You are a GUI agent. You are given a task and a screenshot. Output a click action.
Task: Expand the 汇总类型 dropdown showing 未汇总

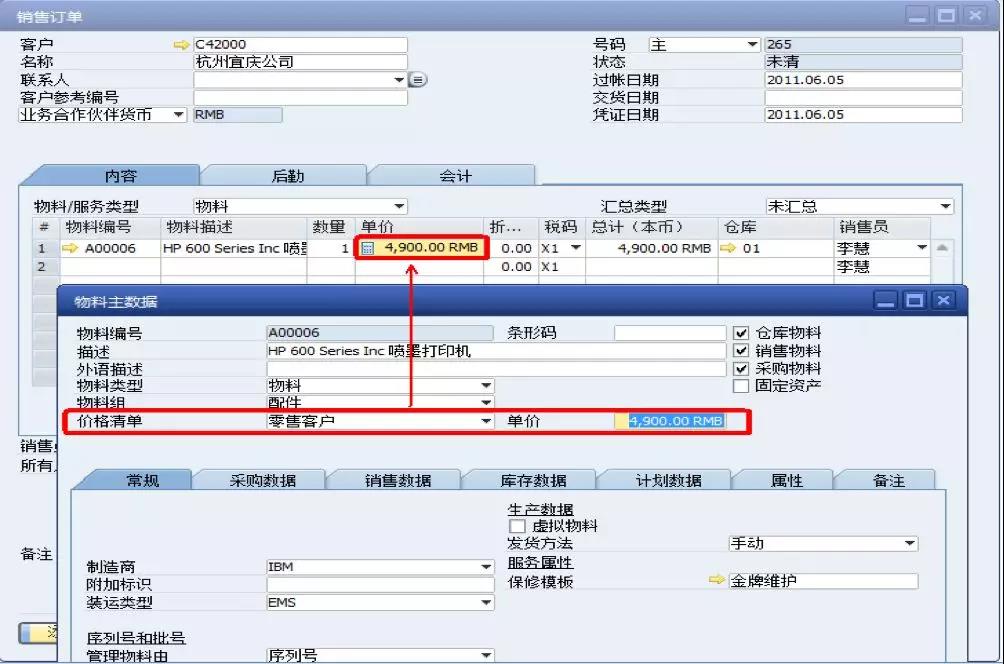point(944,206)
